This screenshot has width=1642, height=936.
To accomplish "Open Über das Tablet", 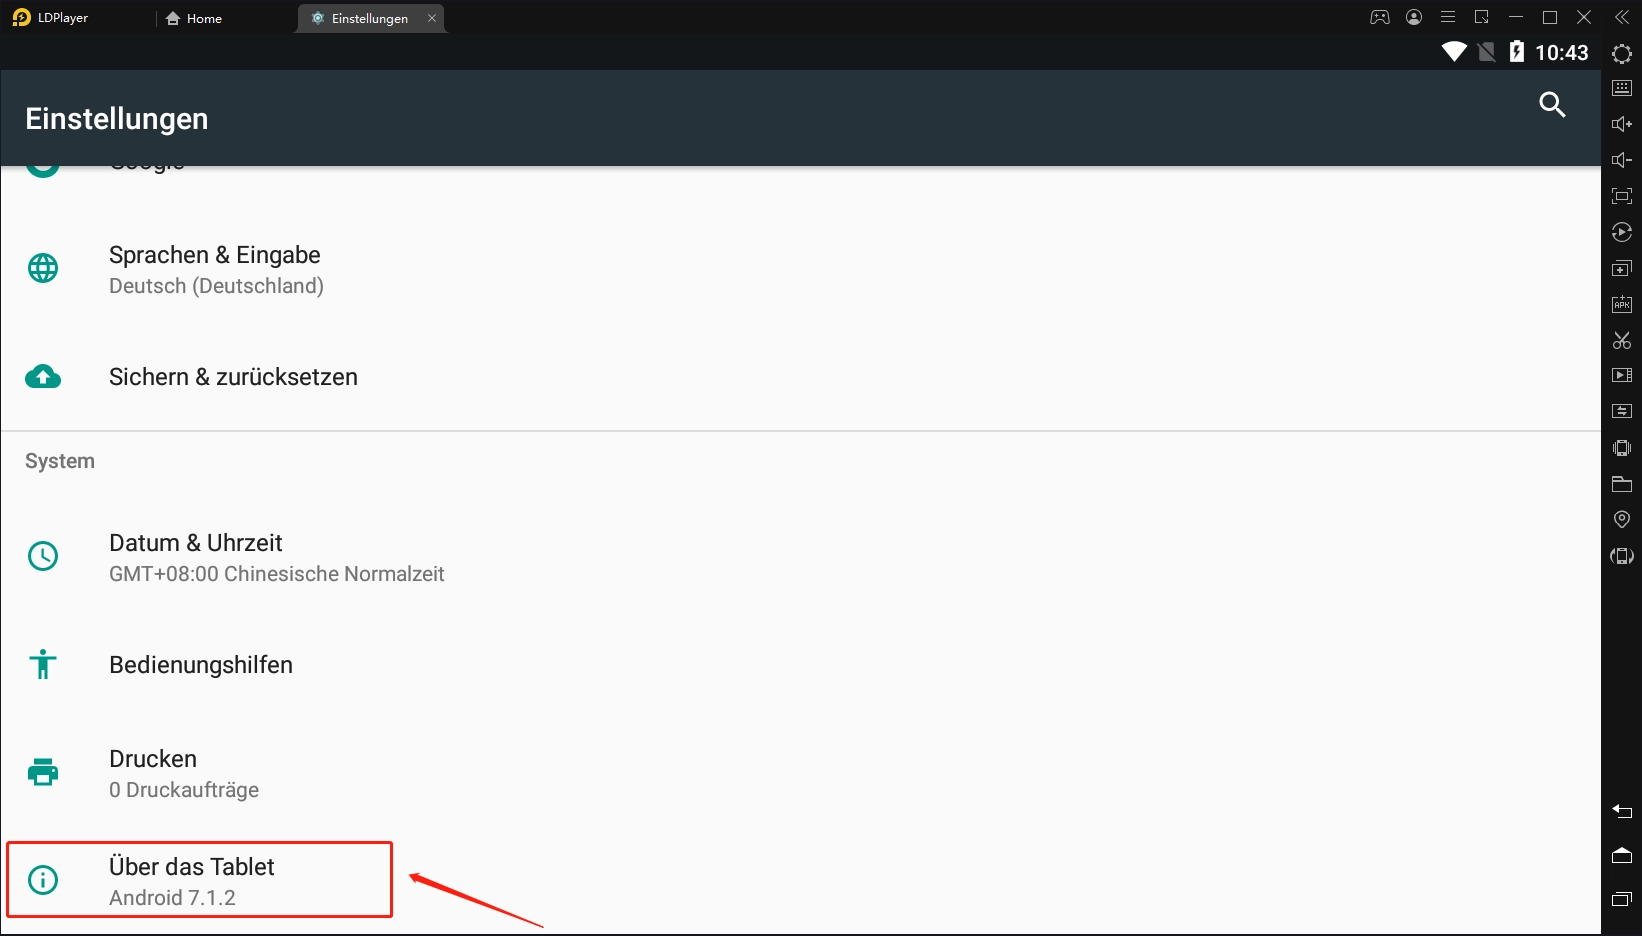I will 800,881.
